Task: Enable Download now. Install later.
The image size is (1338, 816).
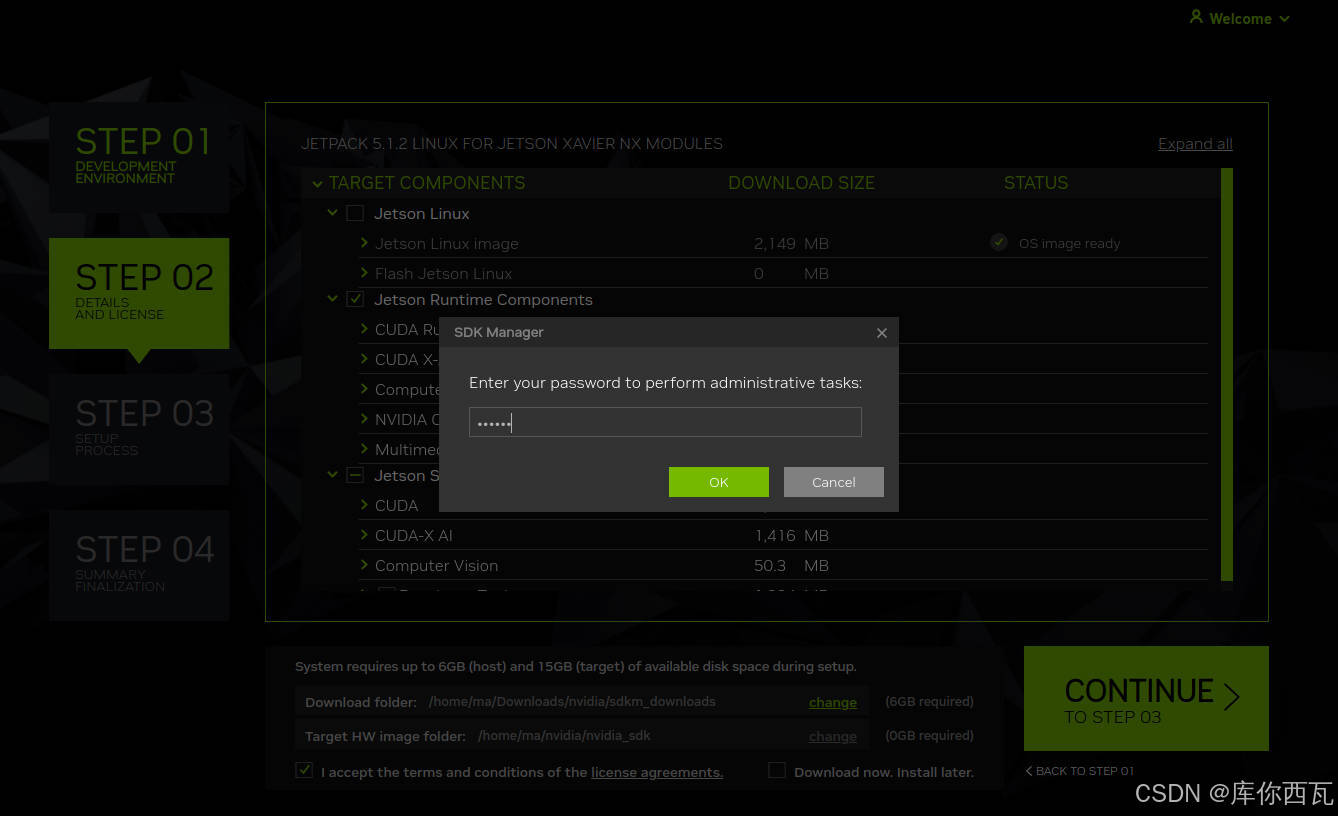Action: coord(776,771)
